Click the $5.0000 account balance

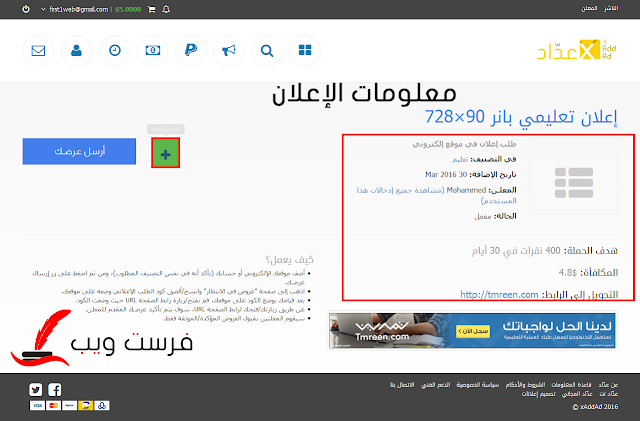pos(128,9)
